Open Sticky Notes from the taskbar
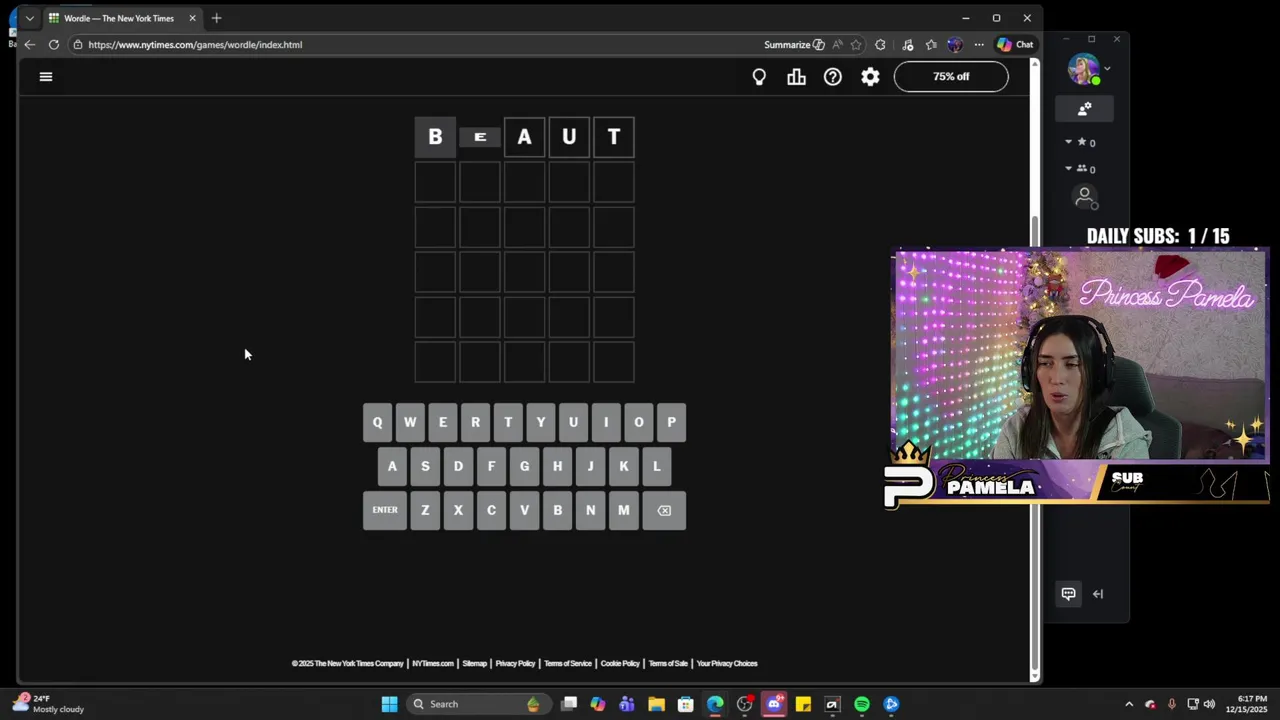Viewport: 1280px width, 720px height. [803, 704]
